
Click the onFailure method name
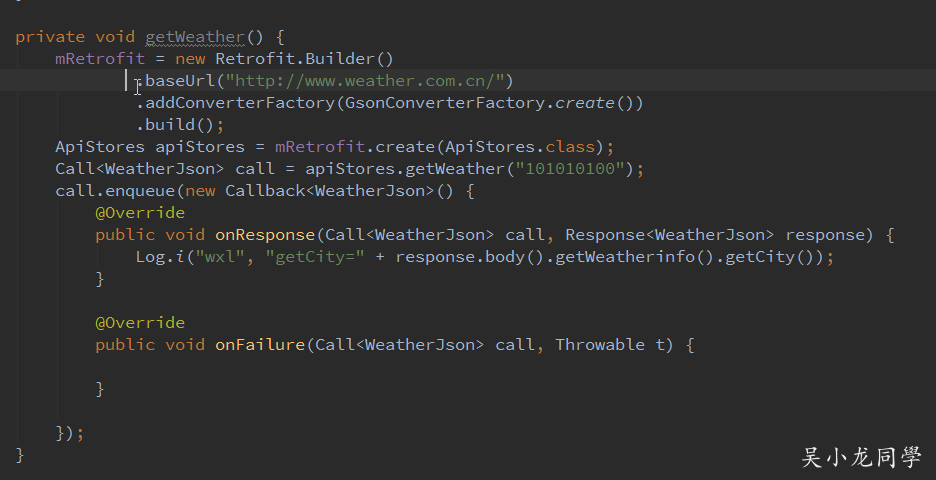point(260,344)
